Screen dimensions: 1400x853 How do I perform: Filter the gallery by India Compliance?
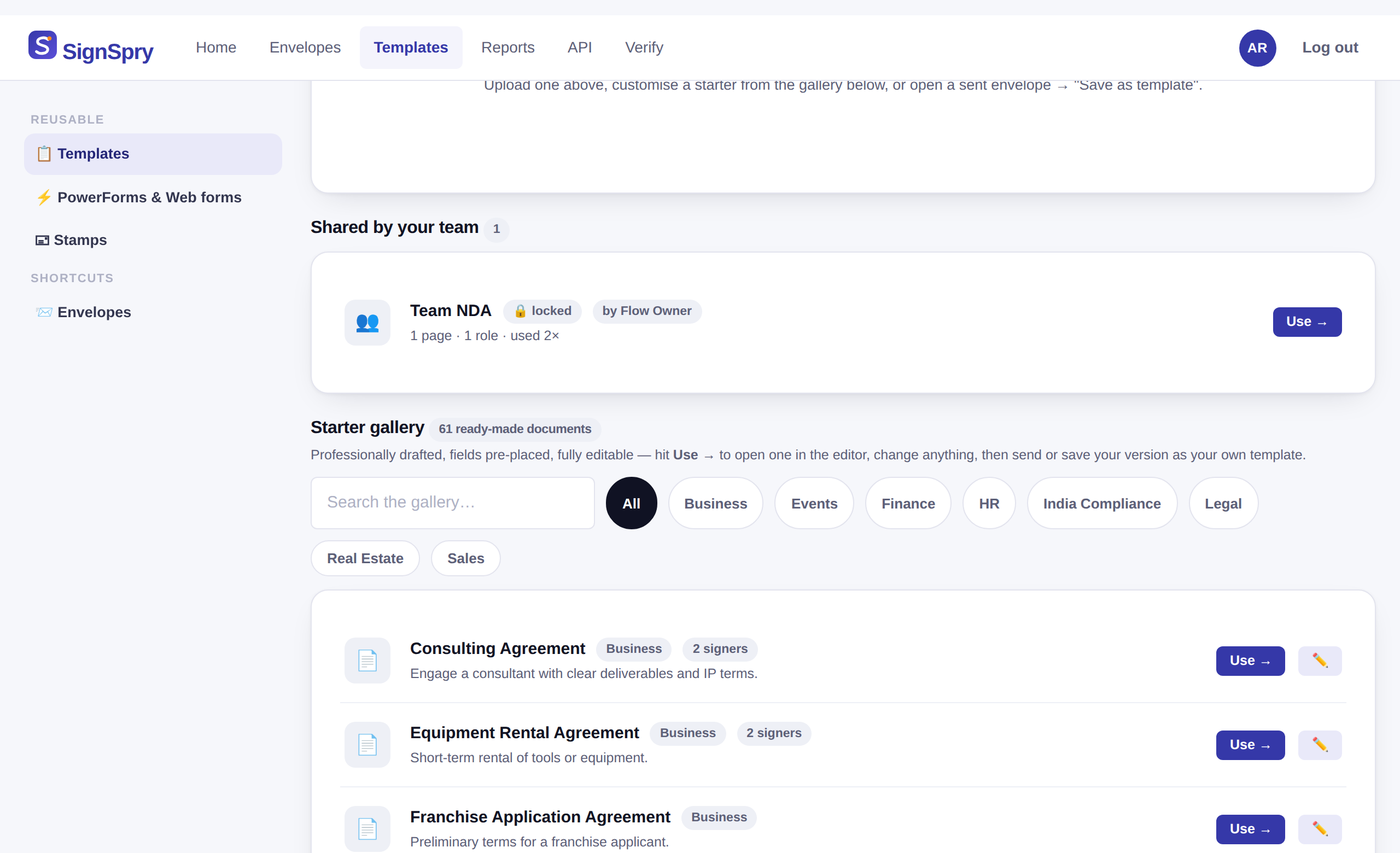(1102, 503)
